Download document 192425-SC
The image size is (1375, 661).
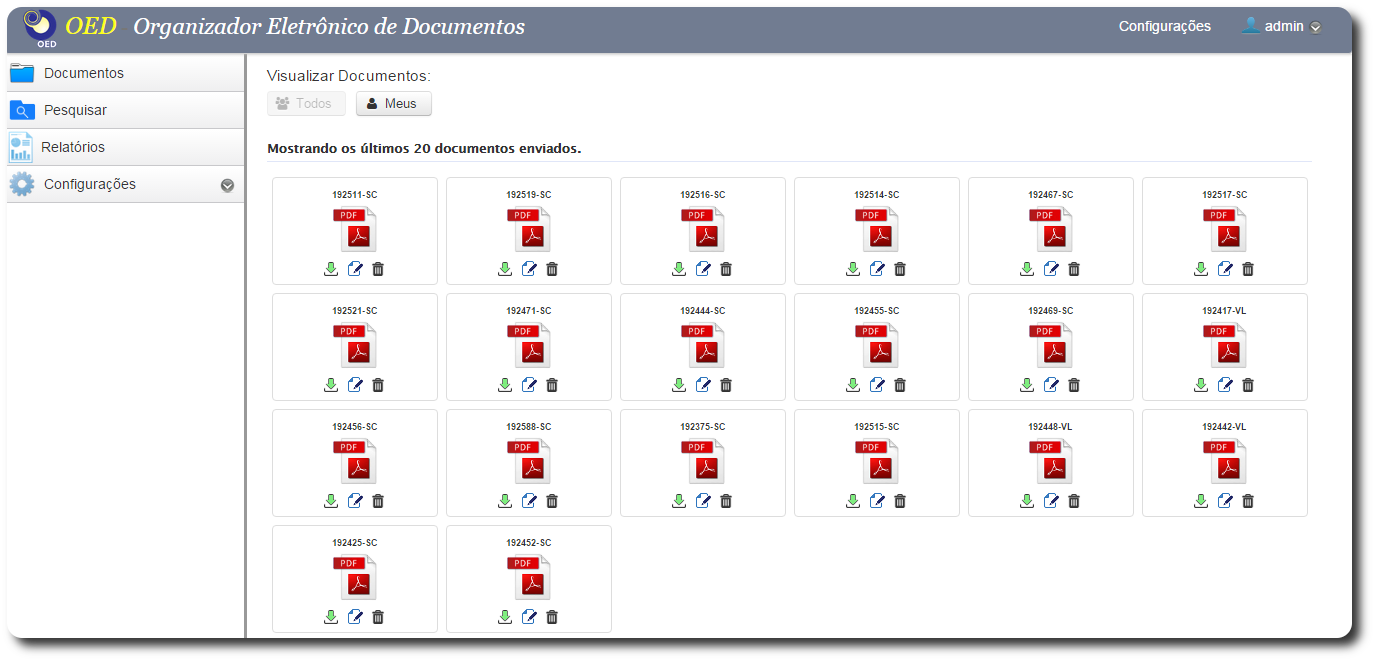pyautogui.click(x=331, y=617)
